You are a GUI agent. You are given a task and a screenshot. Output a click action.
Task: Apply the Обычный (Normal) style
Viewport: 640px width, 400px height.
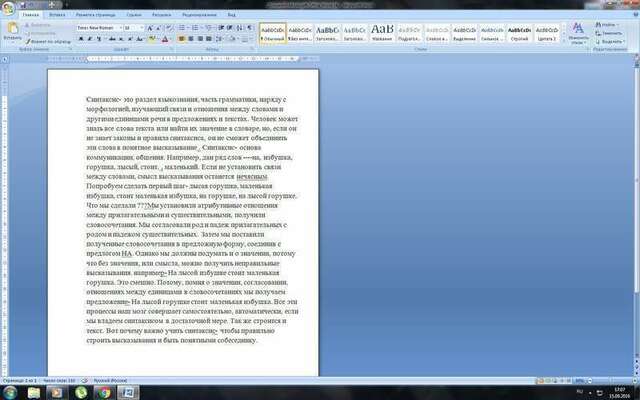click(x=273, y=33)
